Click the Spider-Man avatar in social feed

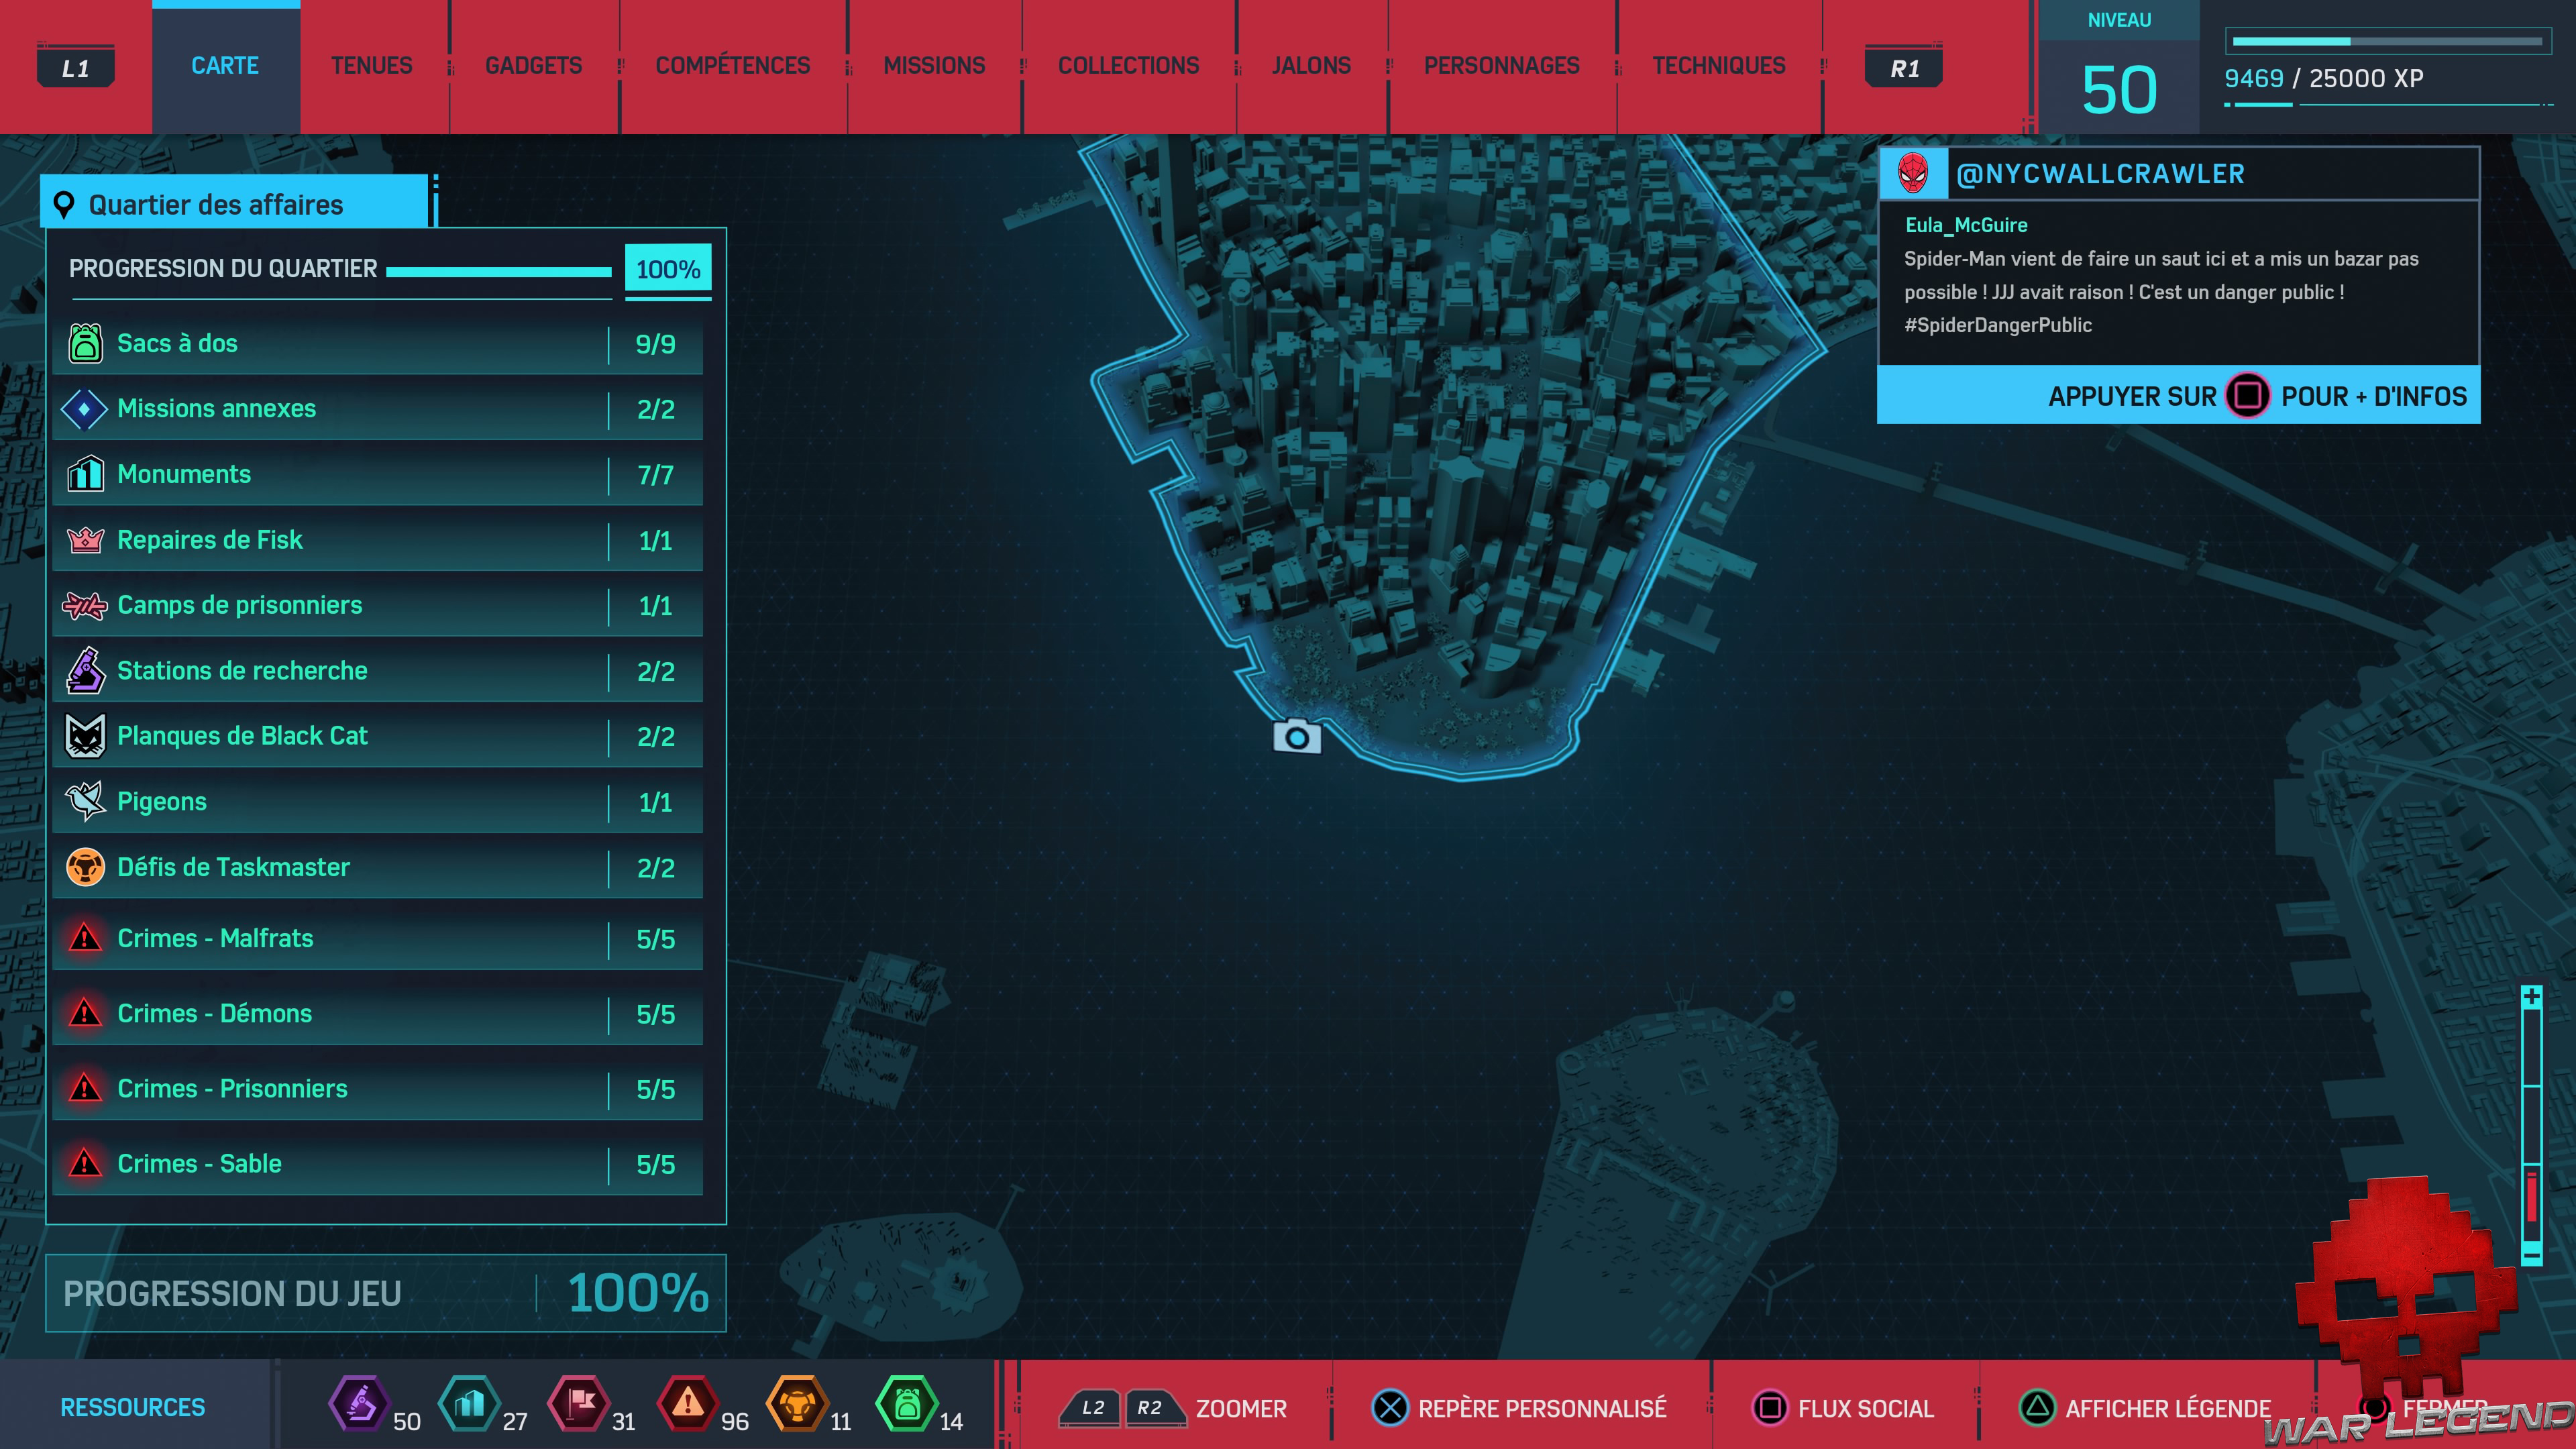coord(1912,174)
